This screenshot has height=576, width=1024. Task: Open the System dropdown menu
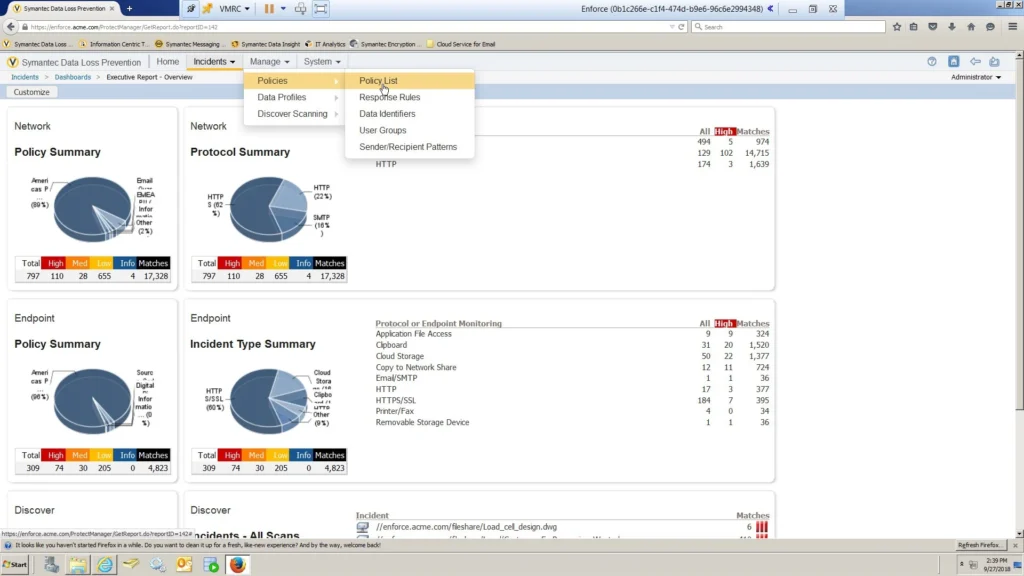[x=322, y=62]
